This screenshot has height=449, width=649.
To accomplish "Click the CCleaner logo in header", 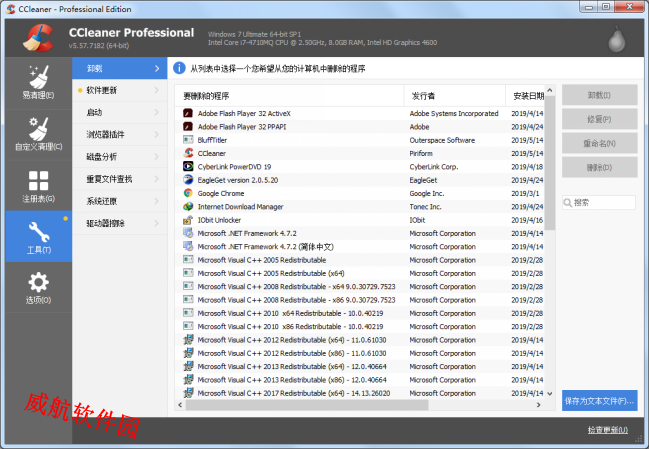I will tap(38, 38).
